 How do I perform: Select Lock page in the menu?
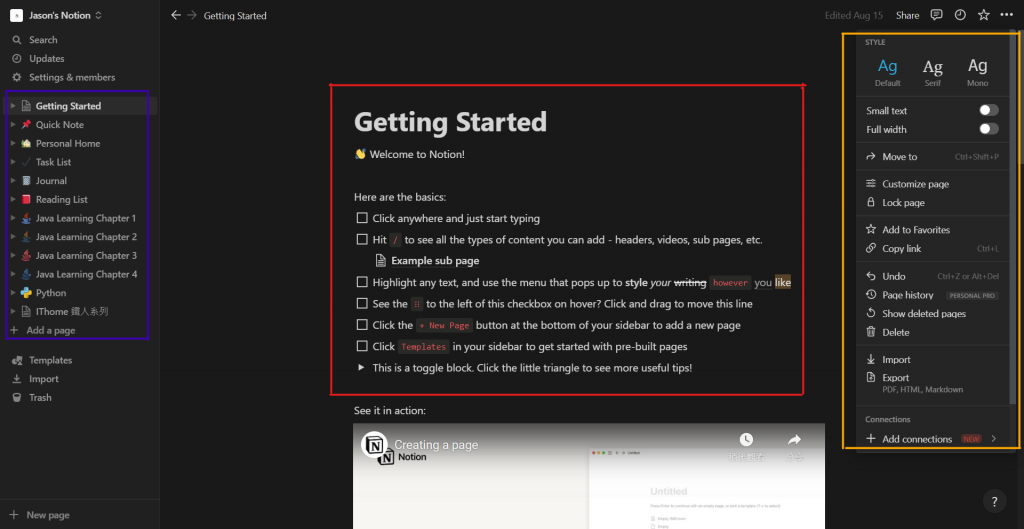pos(932,202)
